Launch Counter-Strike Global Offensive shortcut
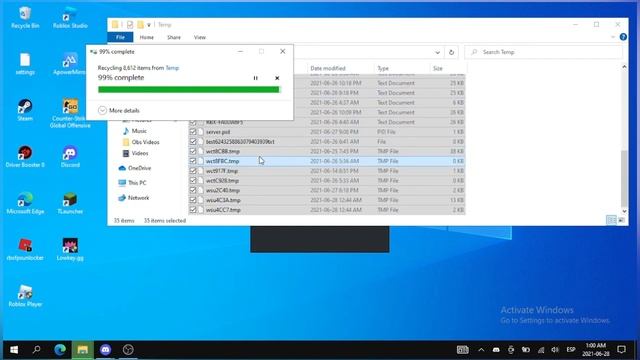The image size is (640, 360). 70,113
